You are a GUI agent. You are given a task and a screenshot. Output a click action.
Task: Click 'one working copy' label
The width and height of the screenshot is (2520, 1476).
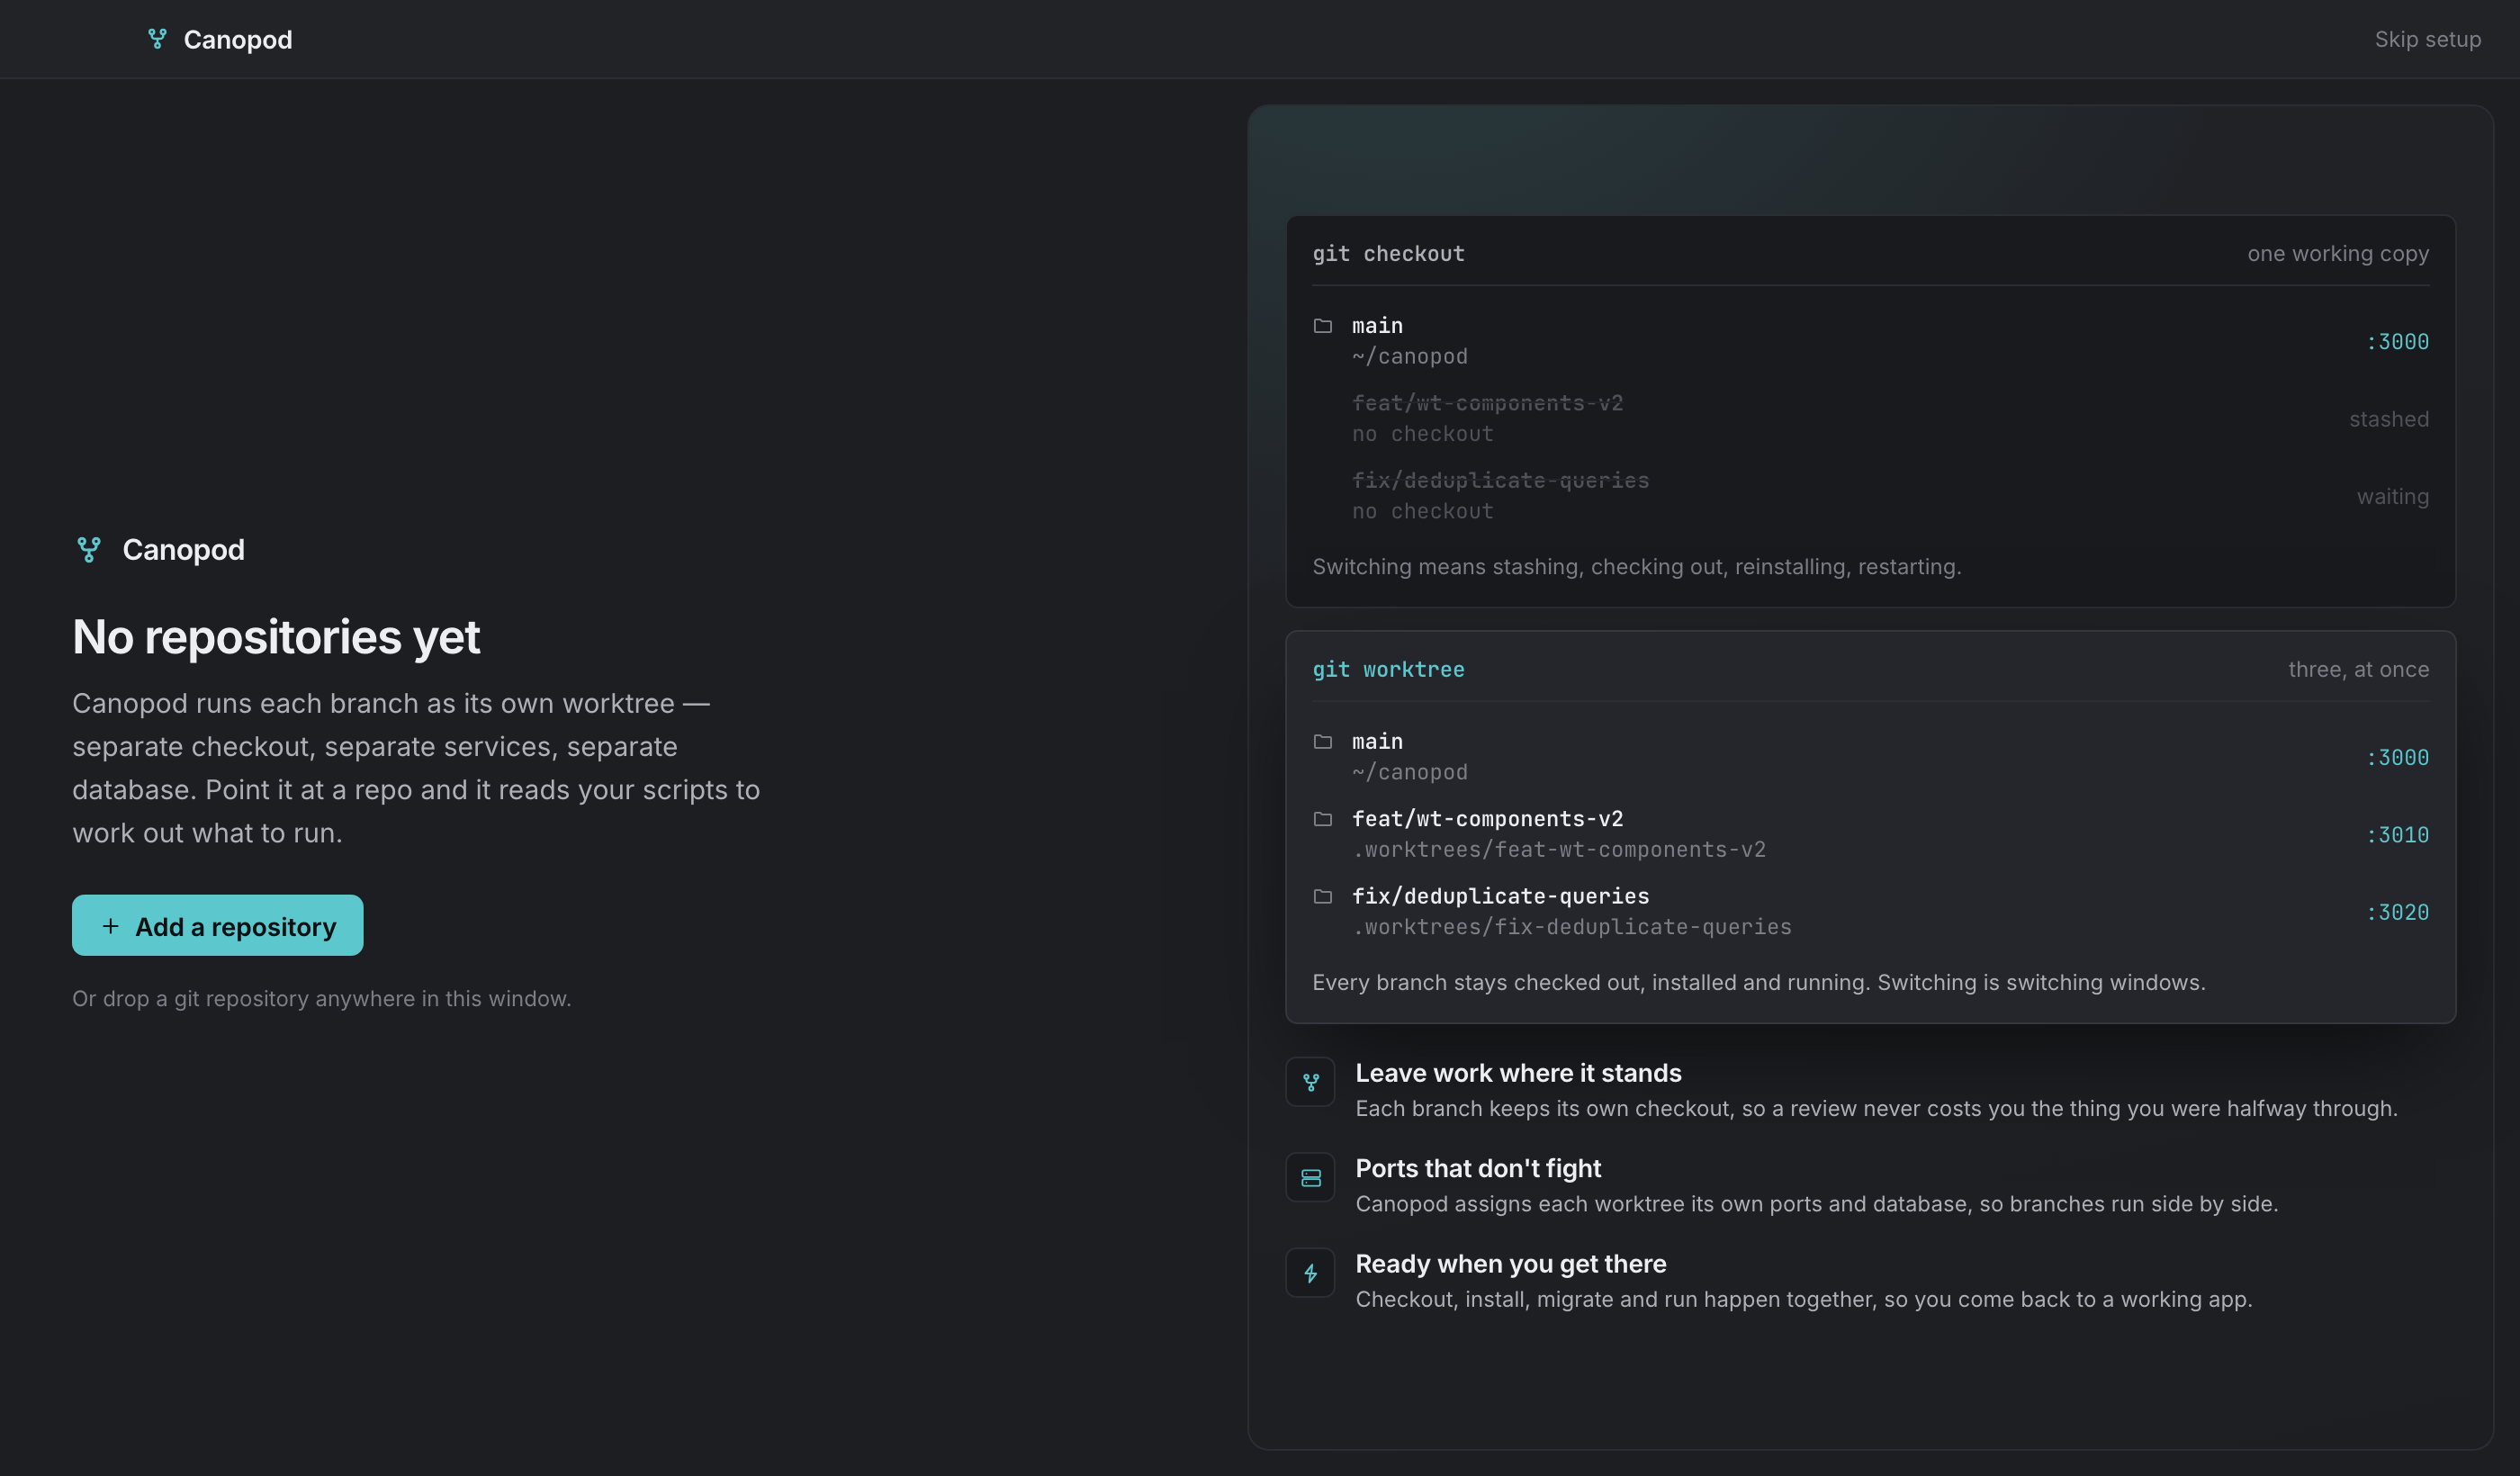tap(2338, 254)
